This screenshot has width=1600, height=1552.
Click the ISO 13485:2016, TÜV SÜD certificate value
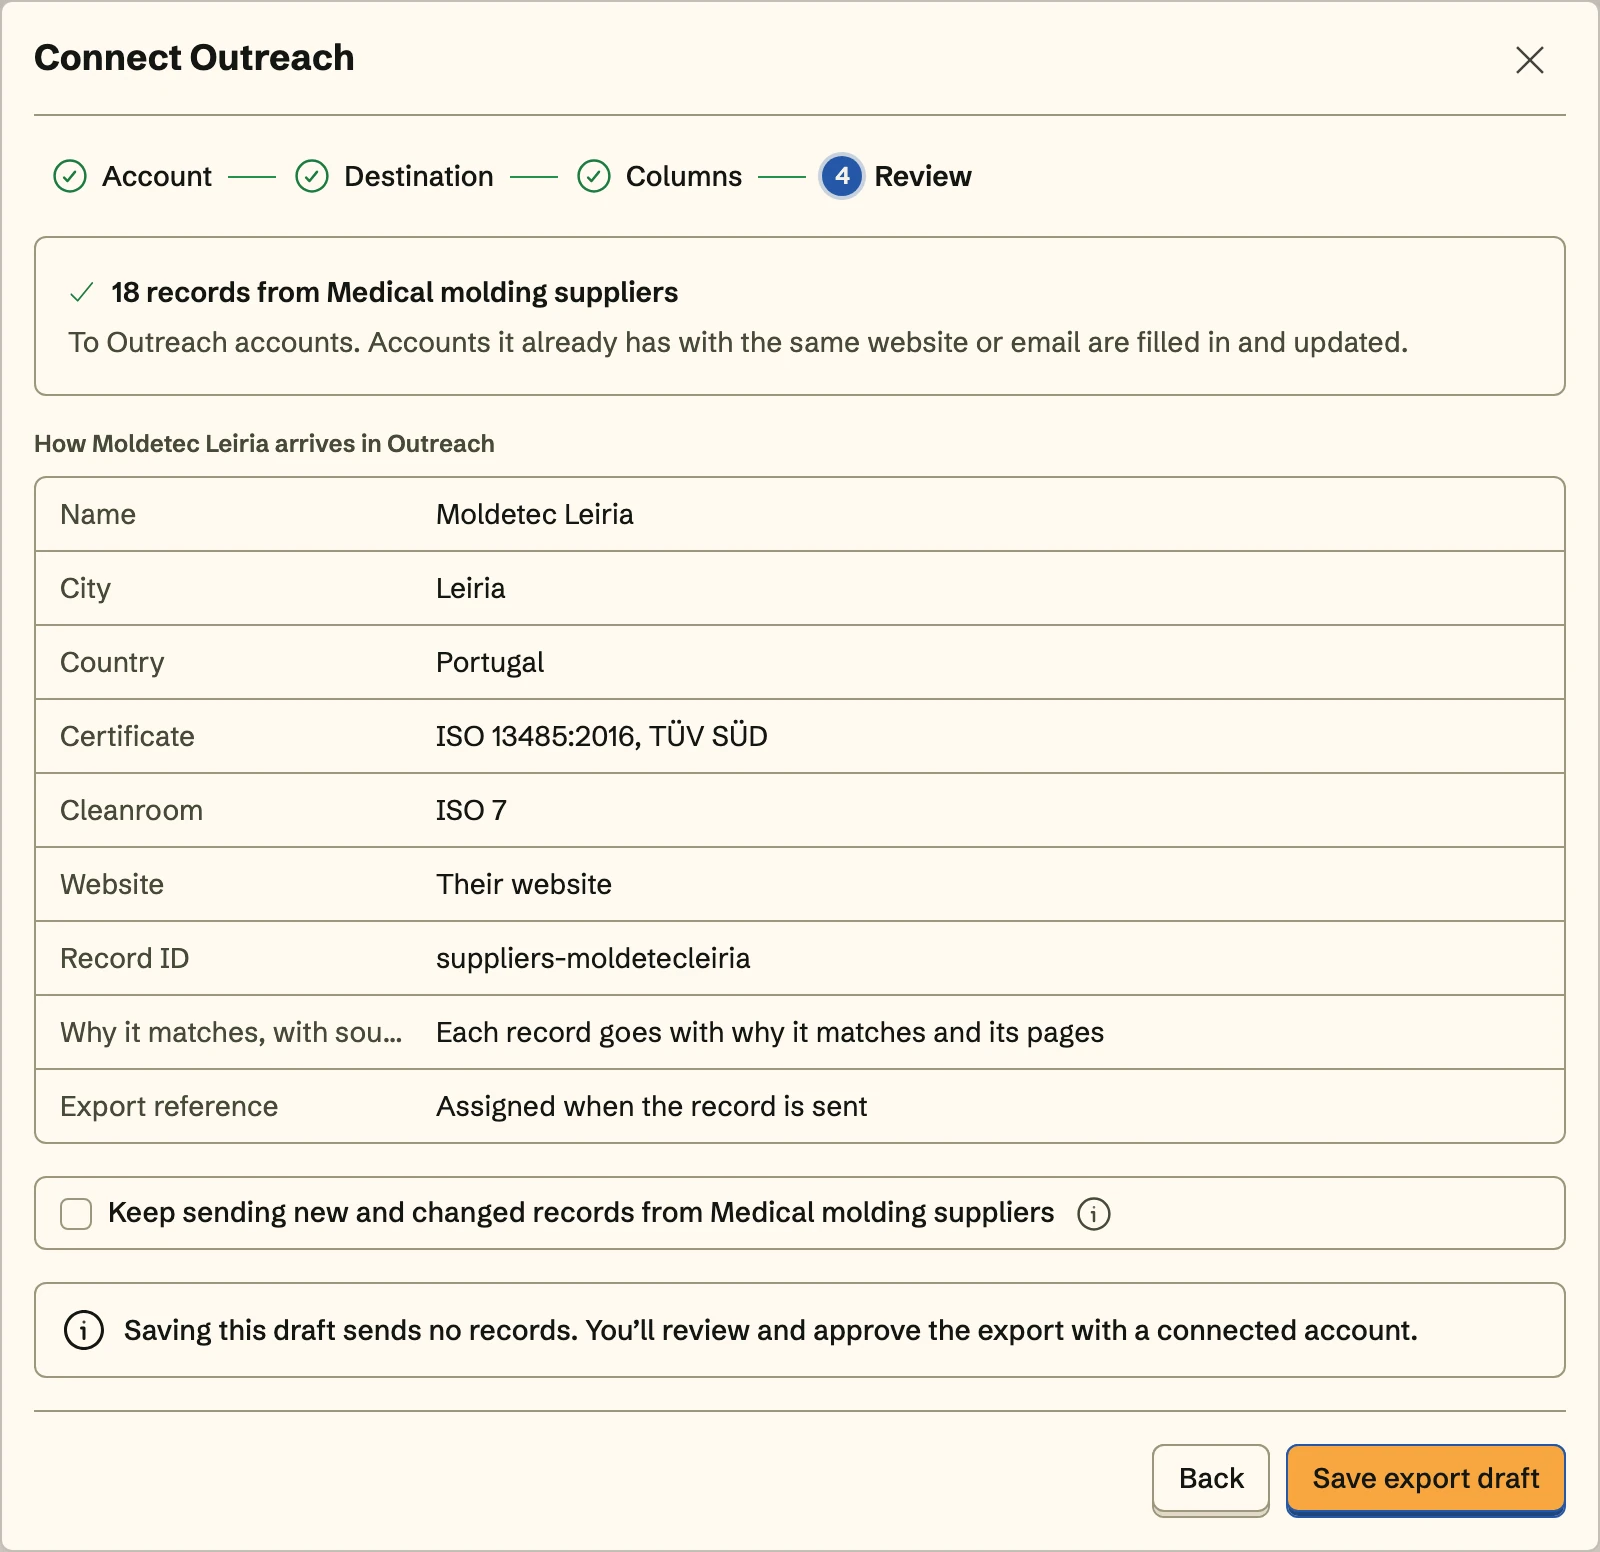pos(602,736)
